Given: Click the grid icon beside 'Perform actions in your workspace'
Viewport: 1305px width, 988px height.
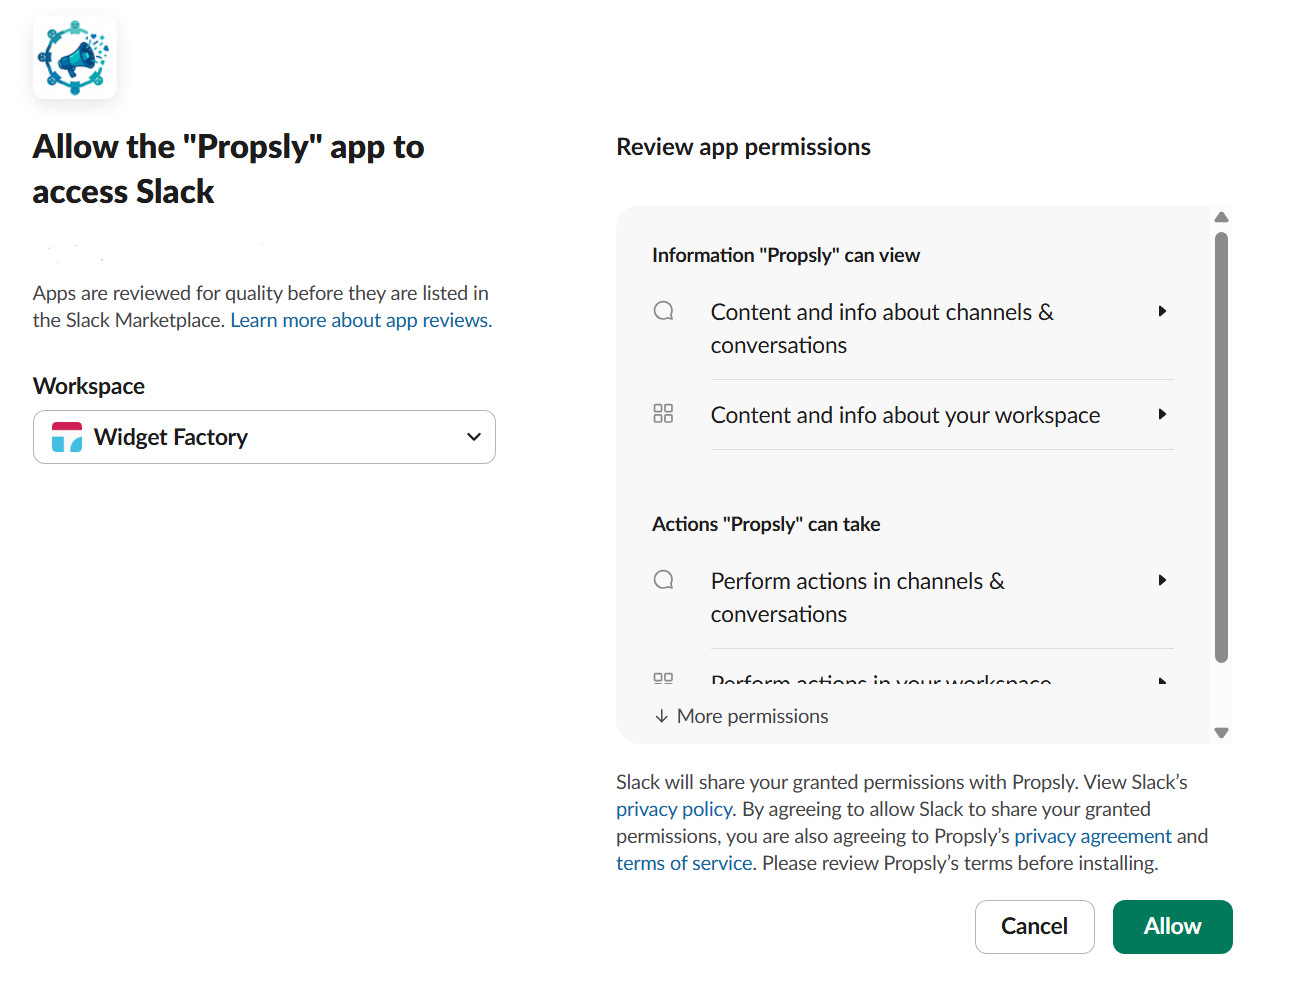Looking at the screenshot, I should pyautogui.click(x=663, y=680).
